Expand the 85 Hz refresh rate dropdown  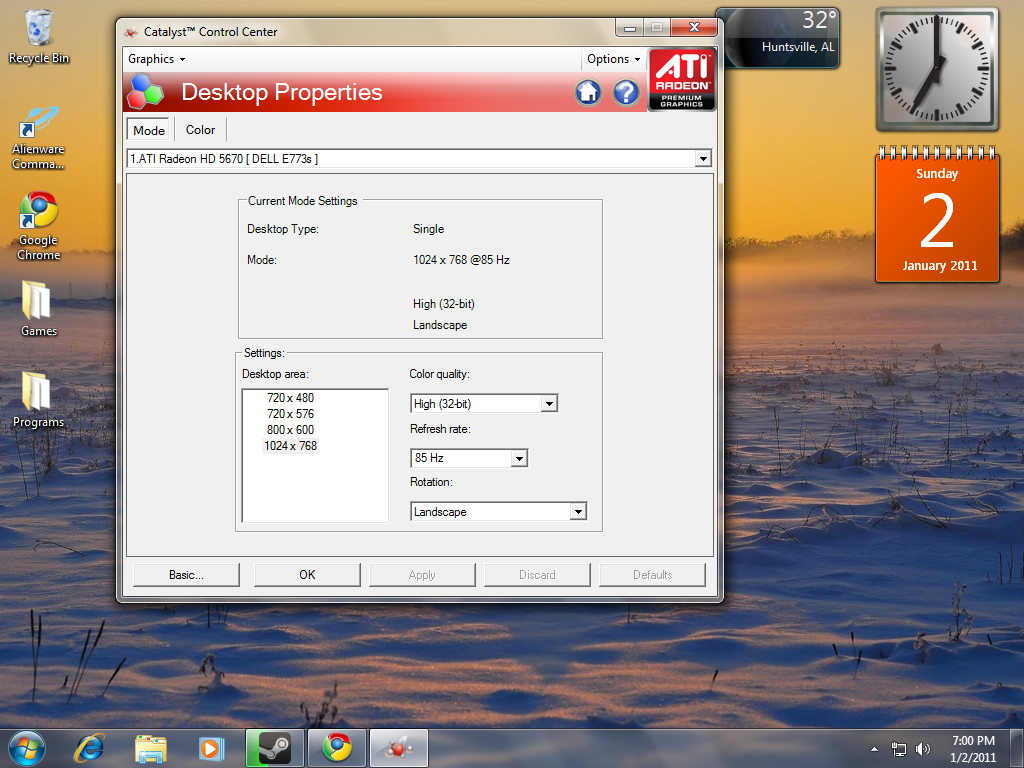519,458
